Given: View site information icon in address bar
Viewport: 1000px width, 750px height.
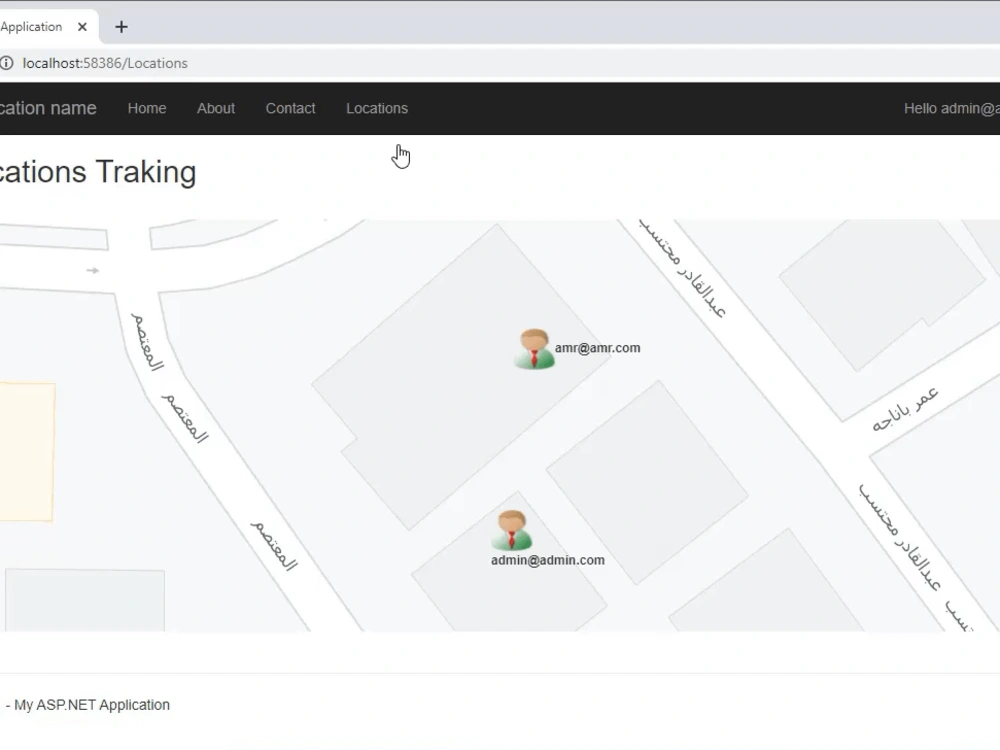Looking at the screenshot, I should coord(6,63).
